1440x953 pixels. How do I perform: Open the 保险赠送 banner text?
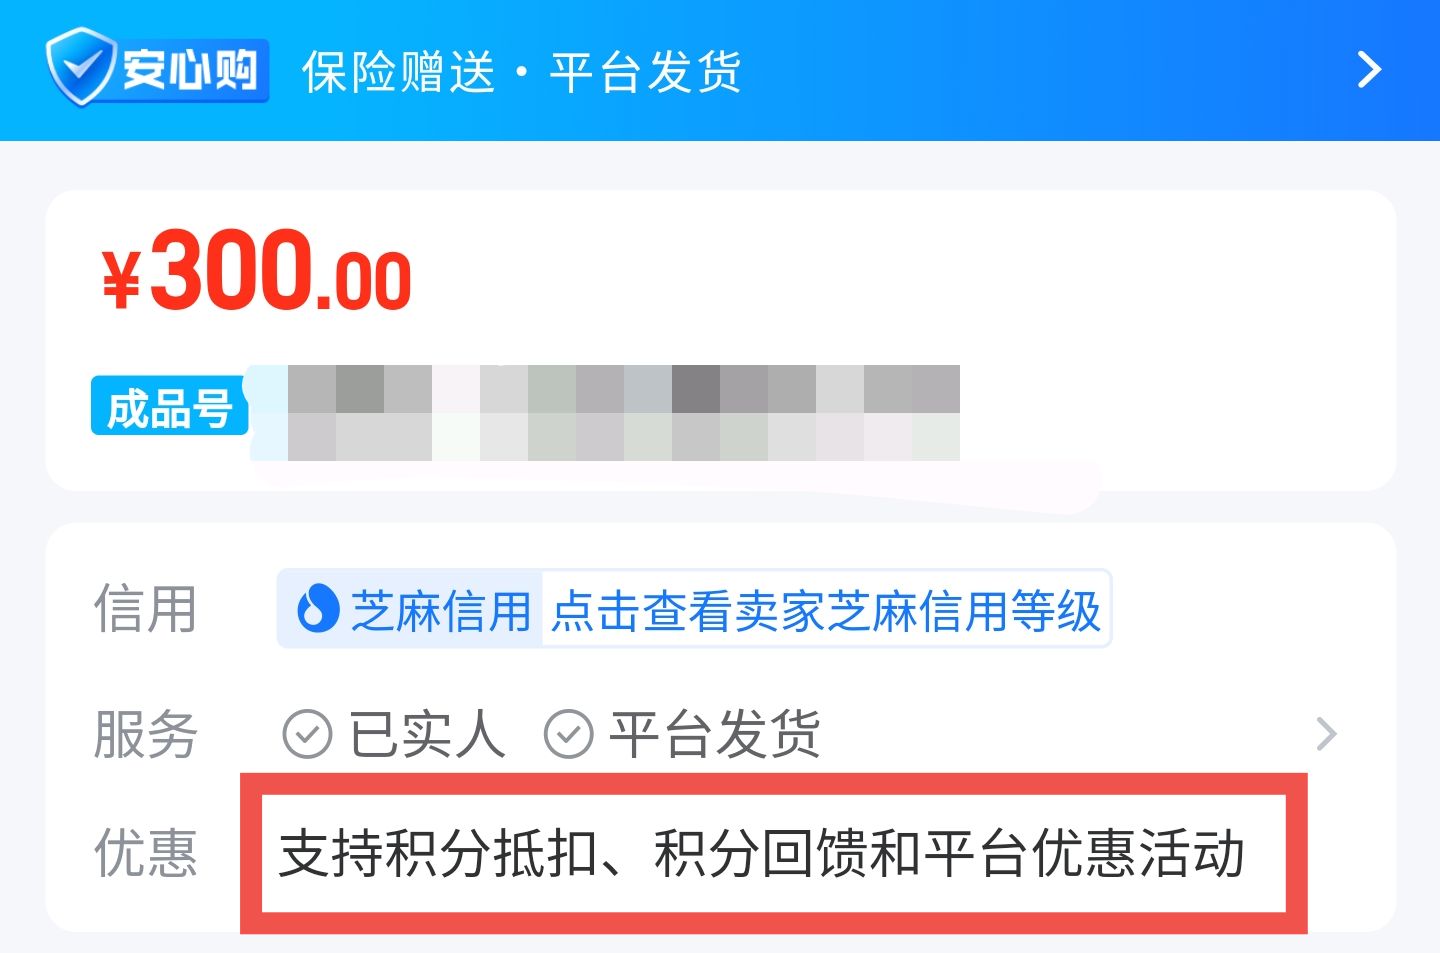(399, 72)
